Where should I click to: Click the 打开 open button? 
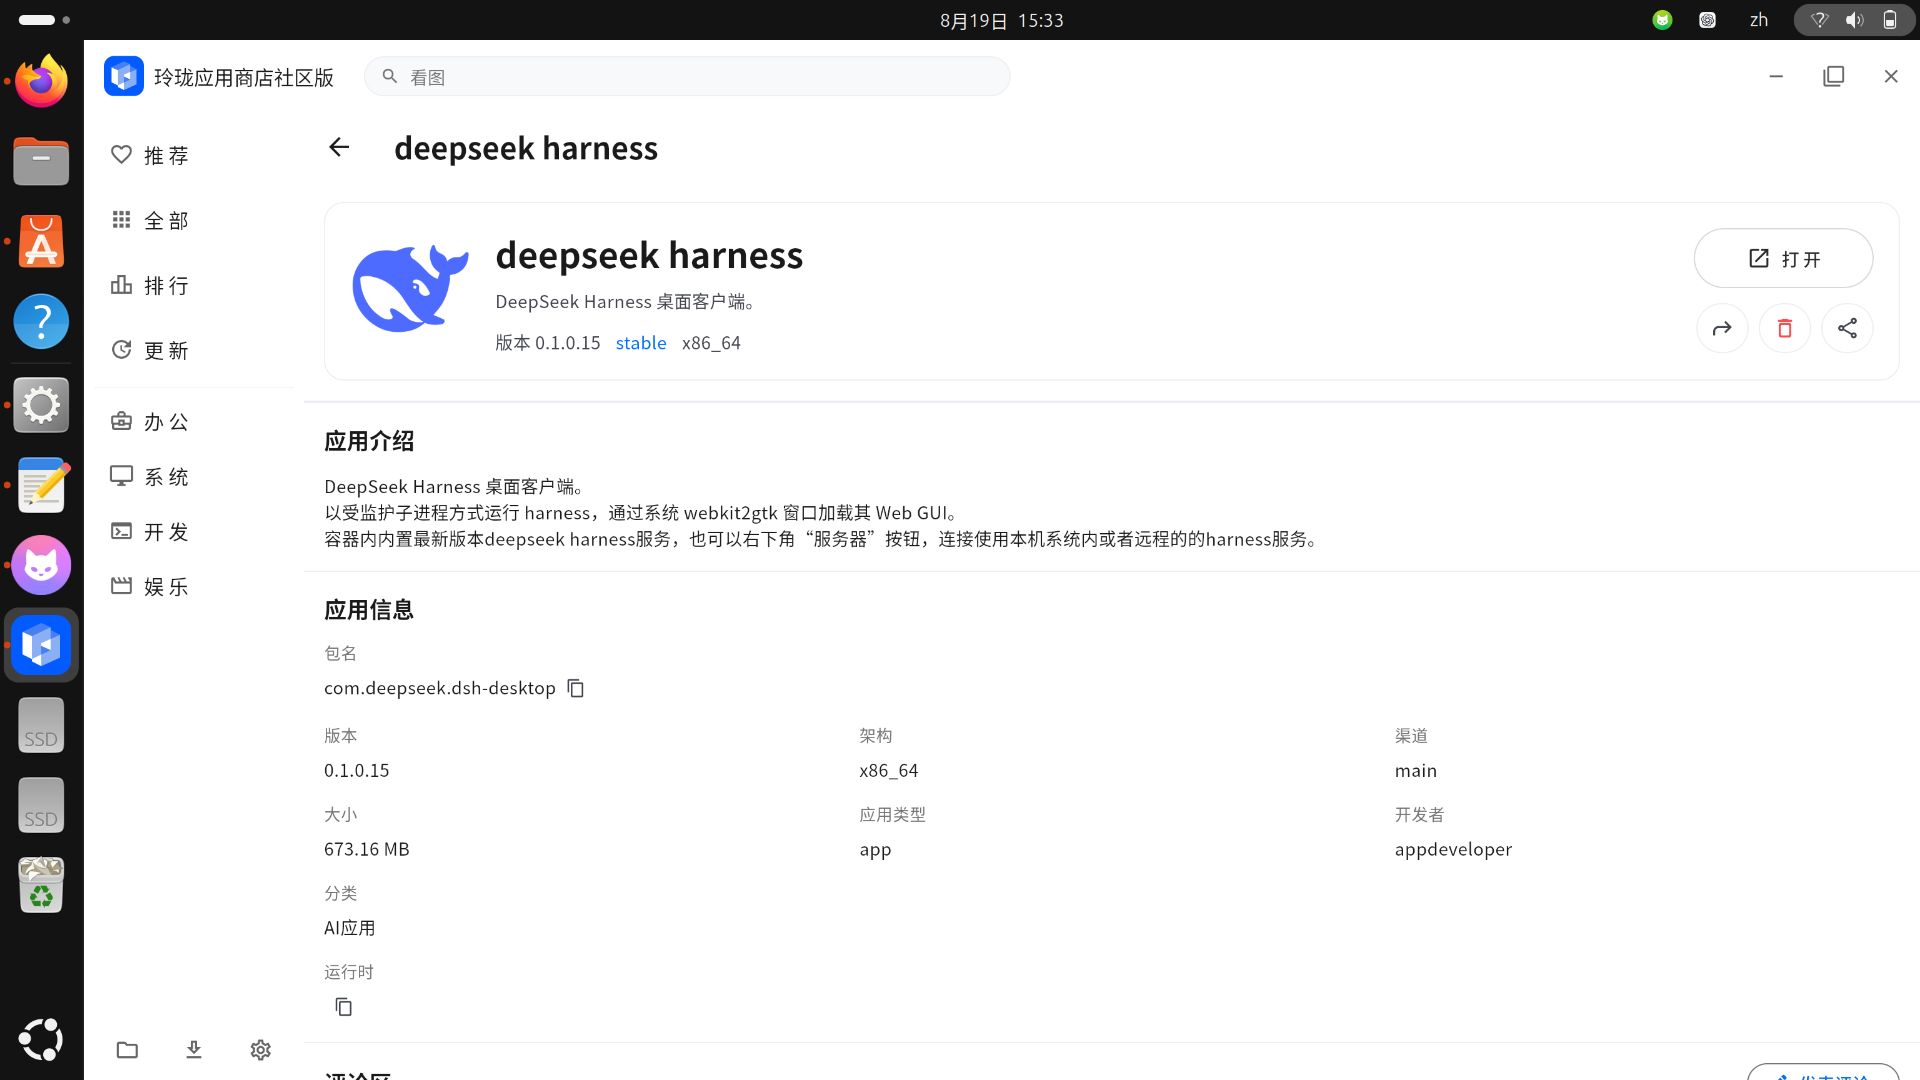click(1783, 258)
